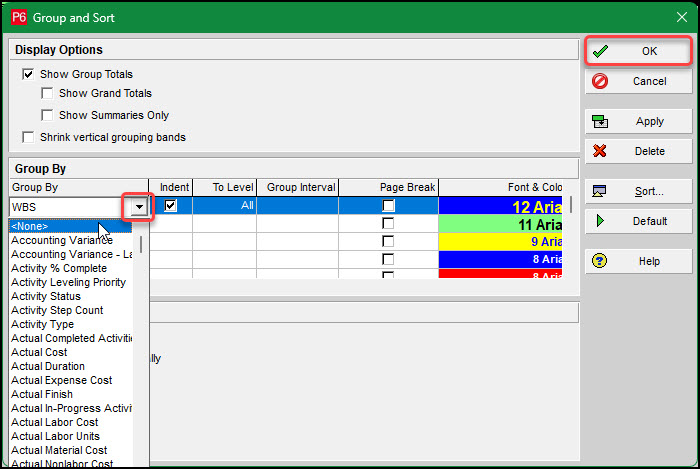Tick Shrink vertical grouping bands
Image resolution: width=700 pixels, height=469 pixels.
point(28,137)
